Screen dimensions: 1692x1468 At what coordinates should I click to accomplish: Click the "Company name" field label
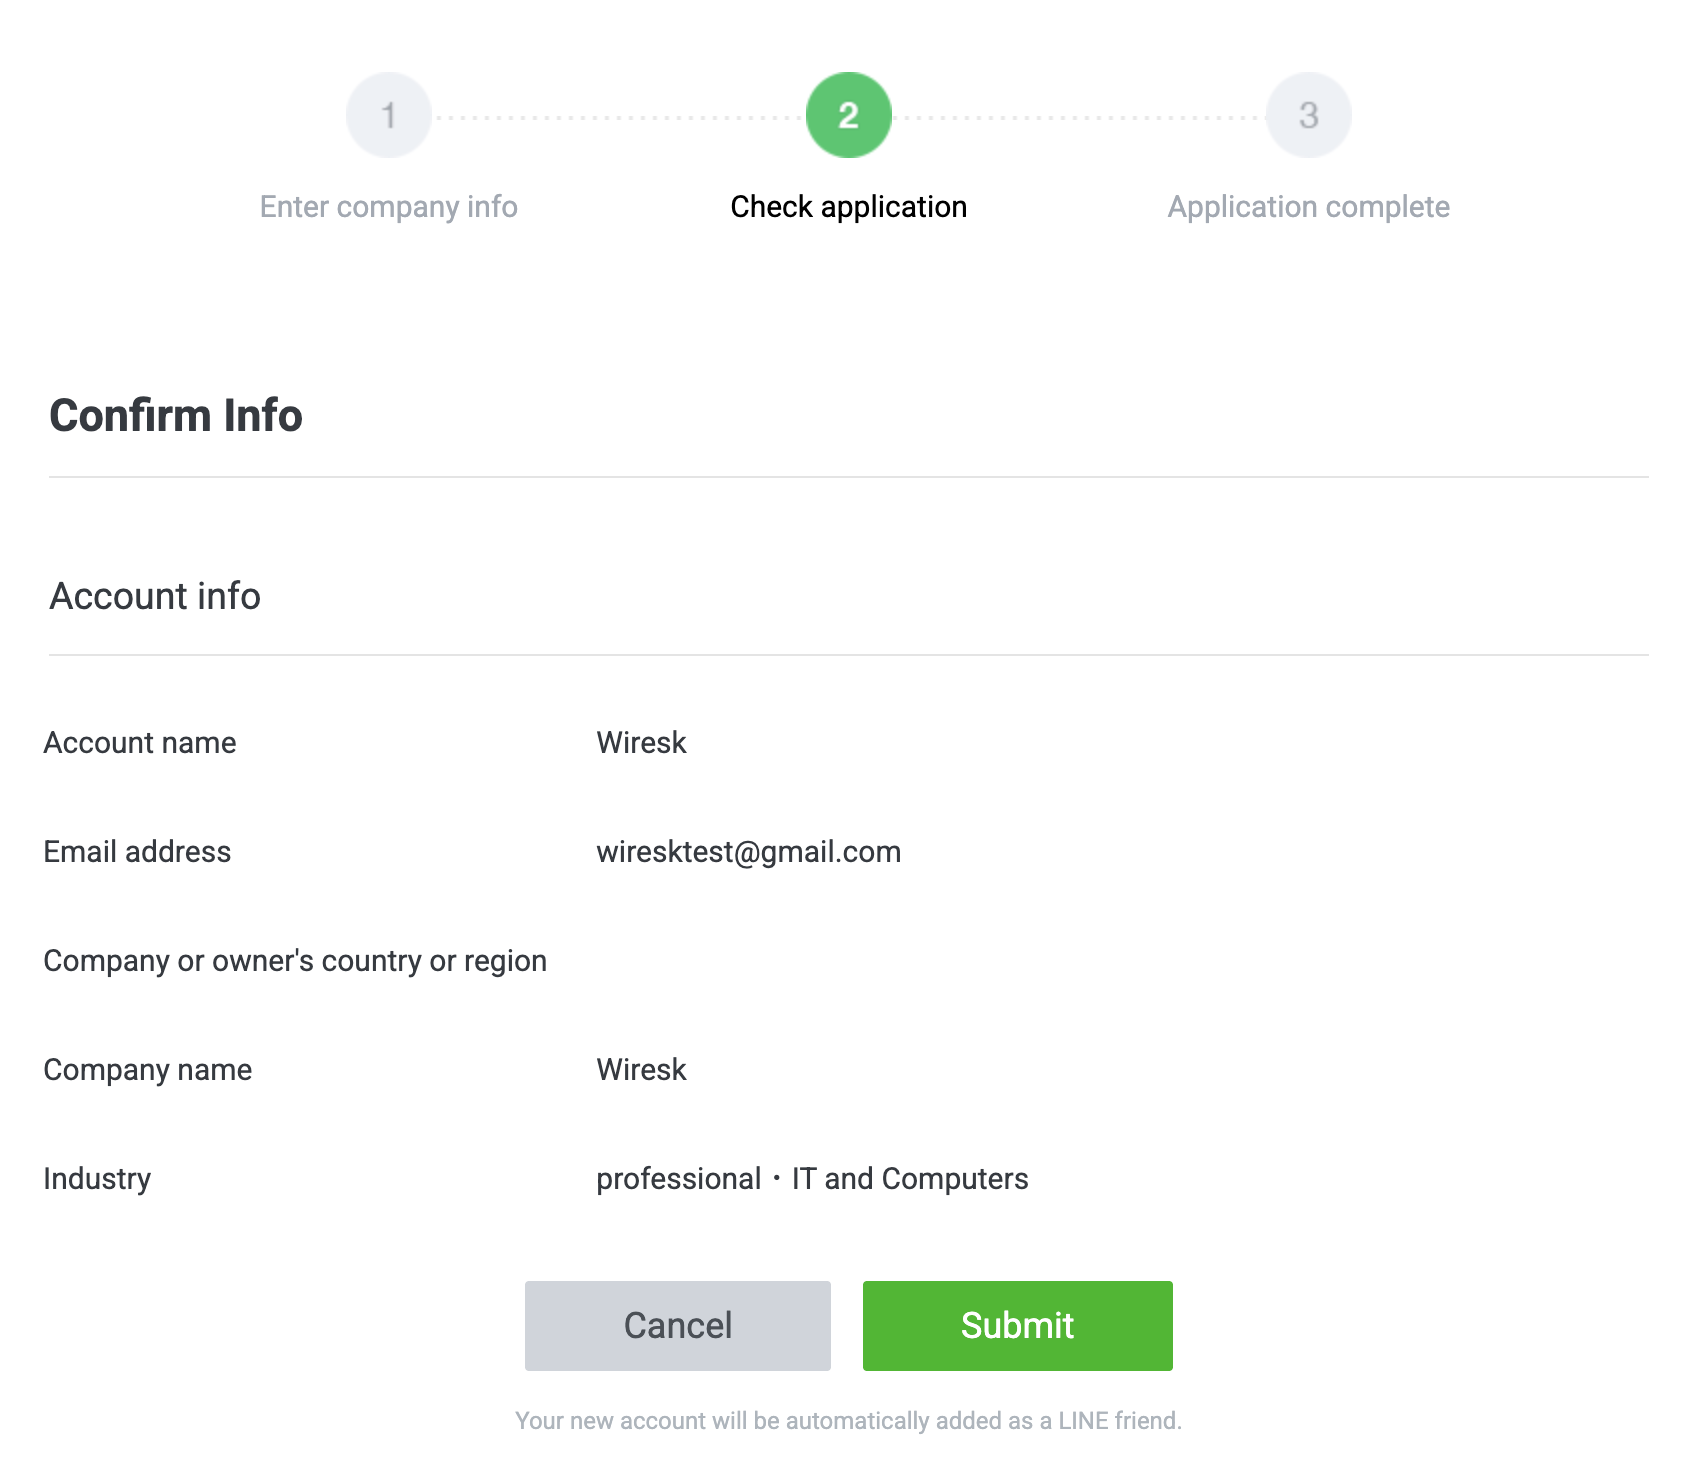click(148, 1070)
